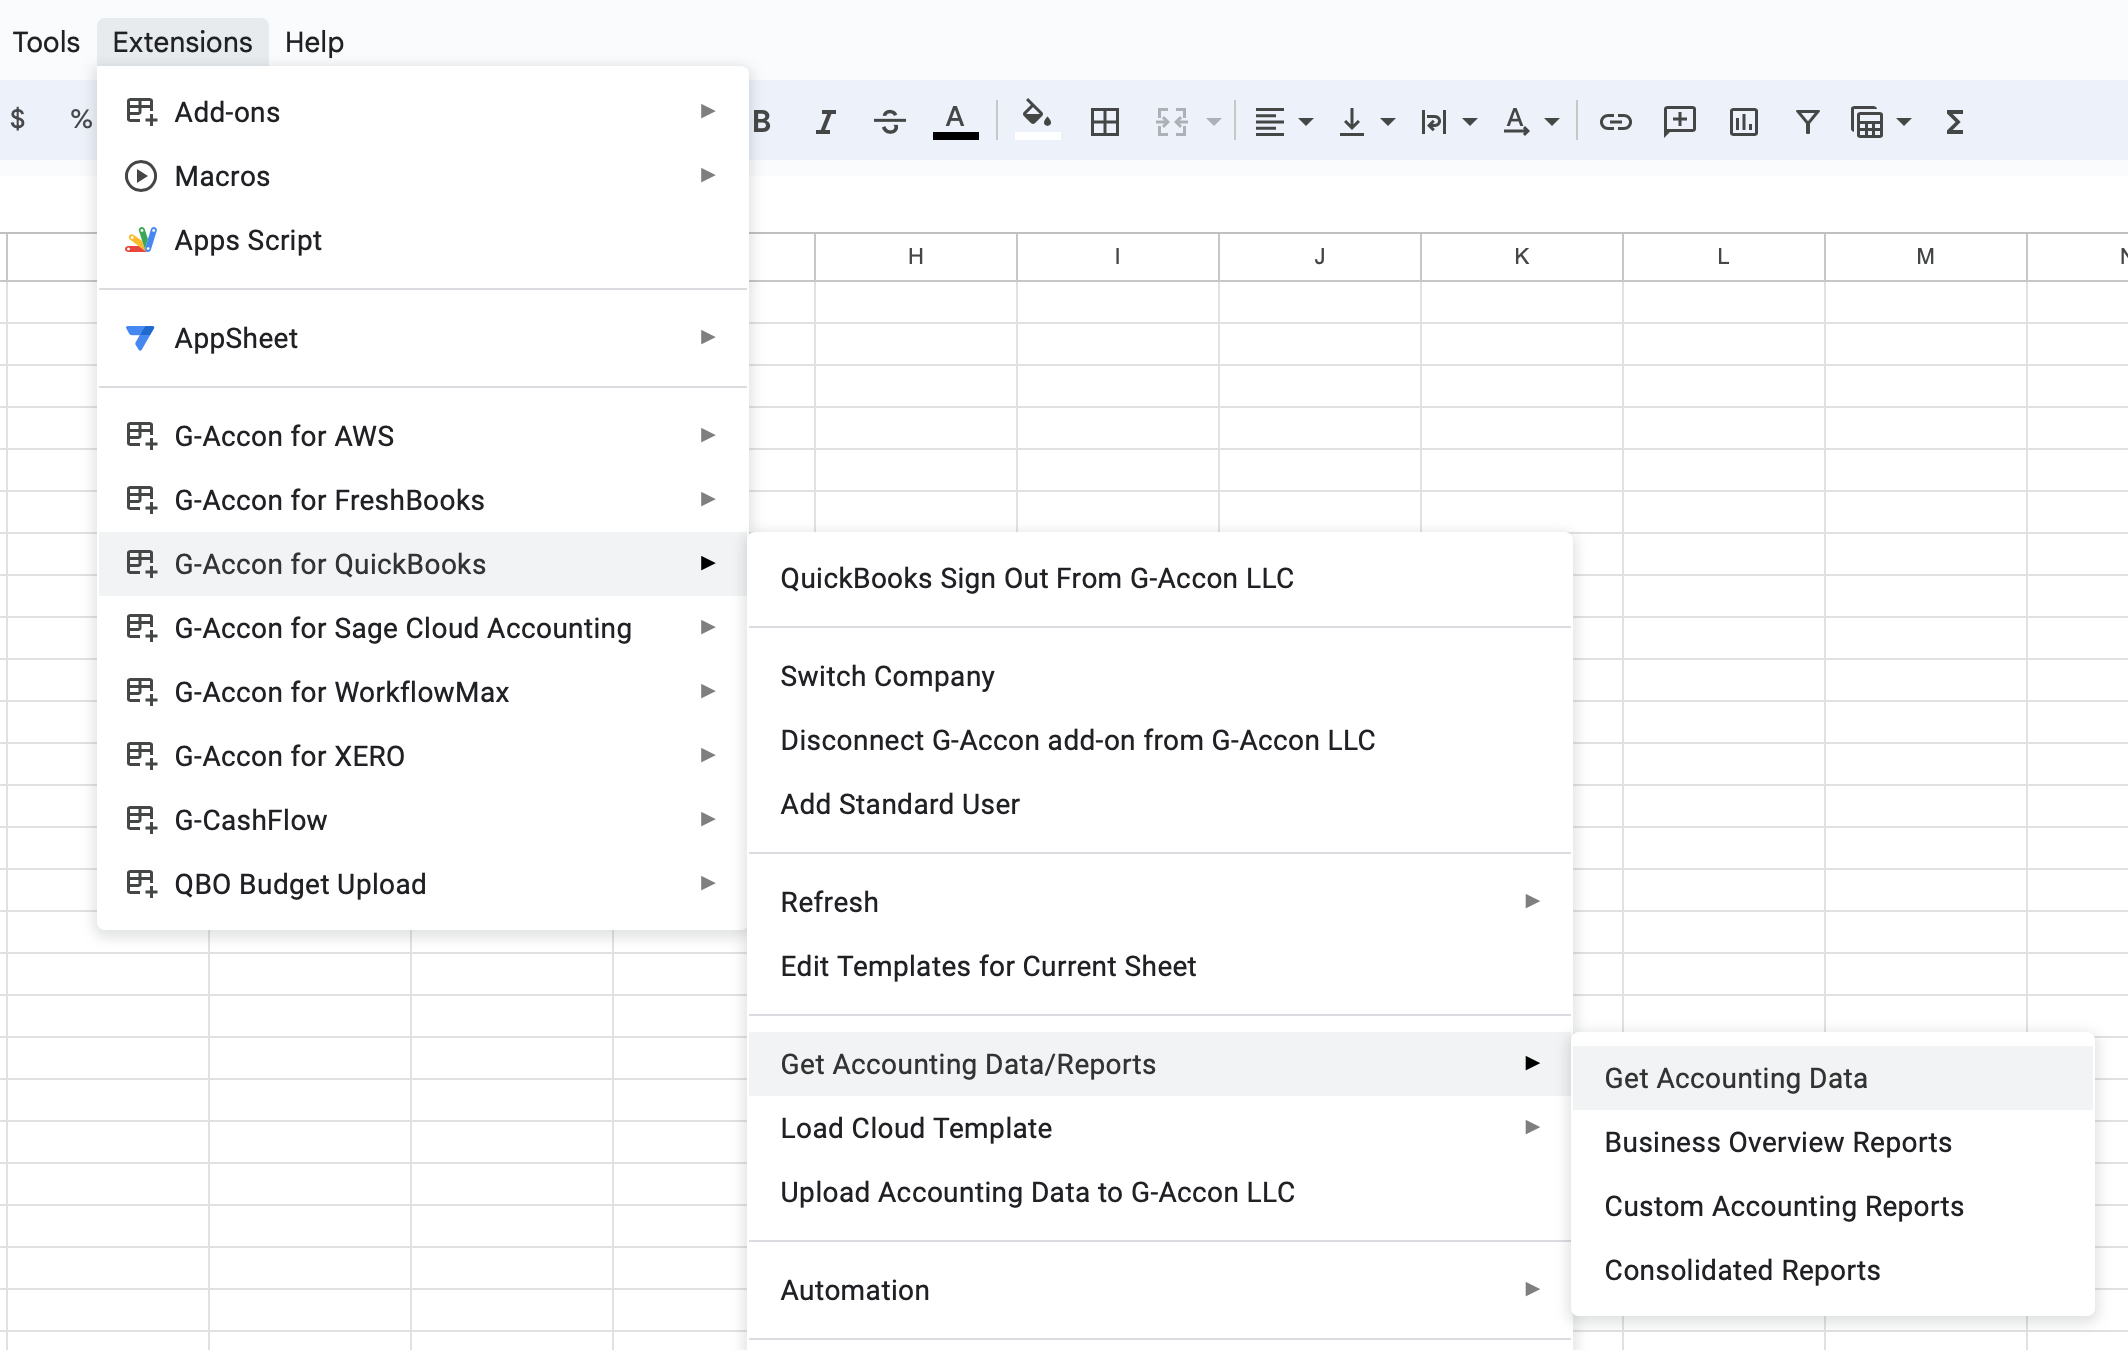Open Get Accounting Data/Reports submenu
This screenshot has height=1350, width=2128.
pos(1160,1064)
